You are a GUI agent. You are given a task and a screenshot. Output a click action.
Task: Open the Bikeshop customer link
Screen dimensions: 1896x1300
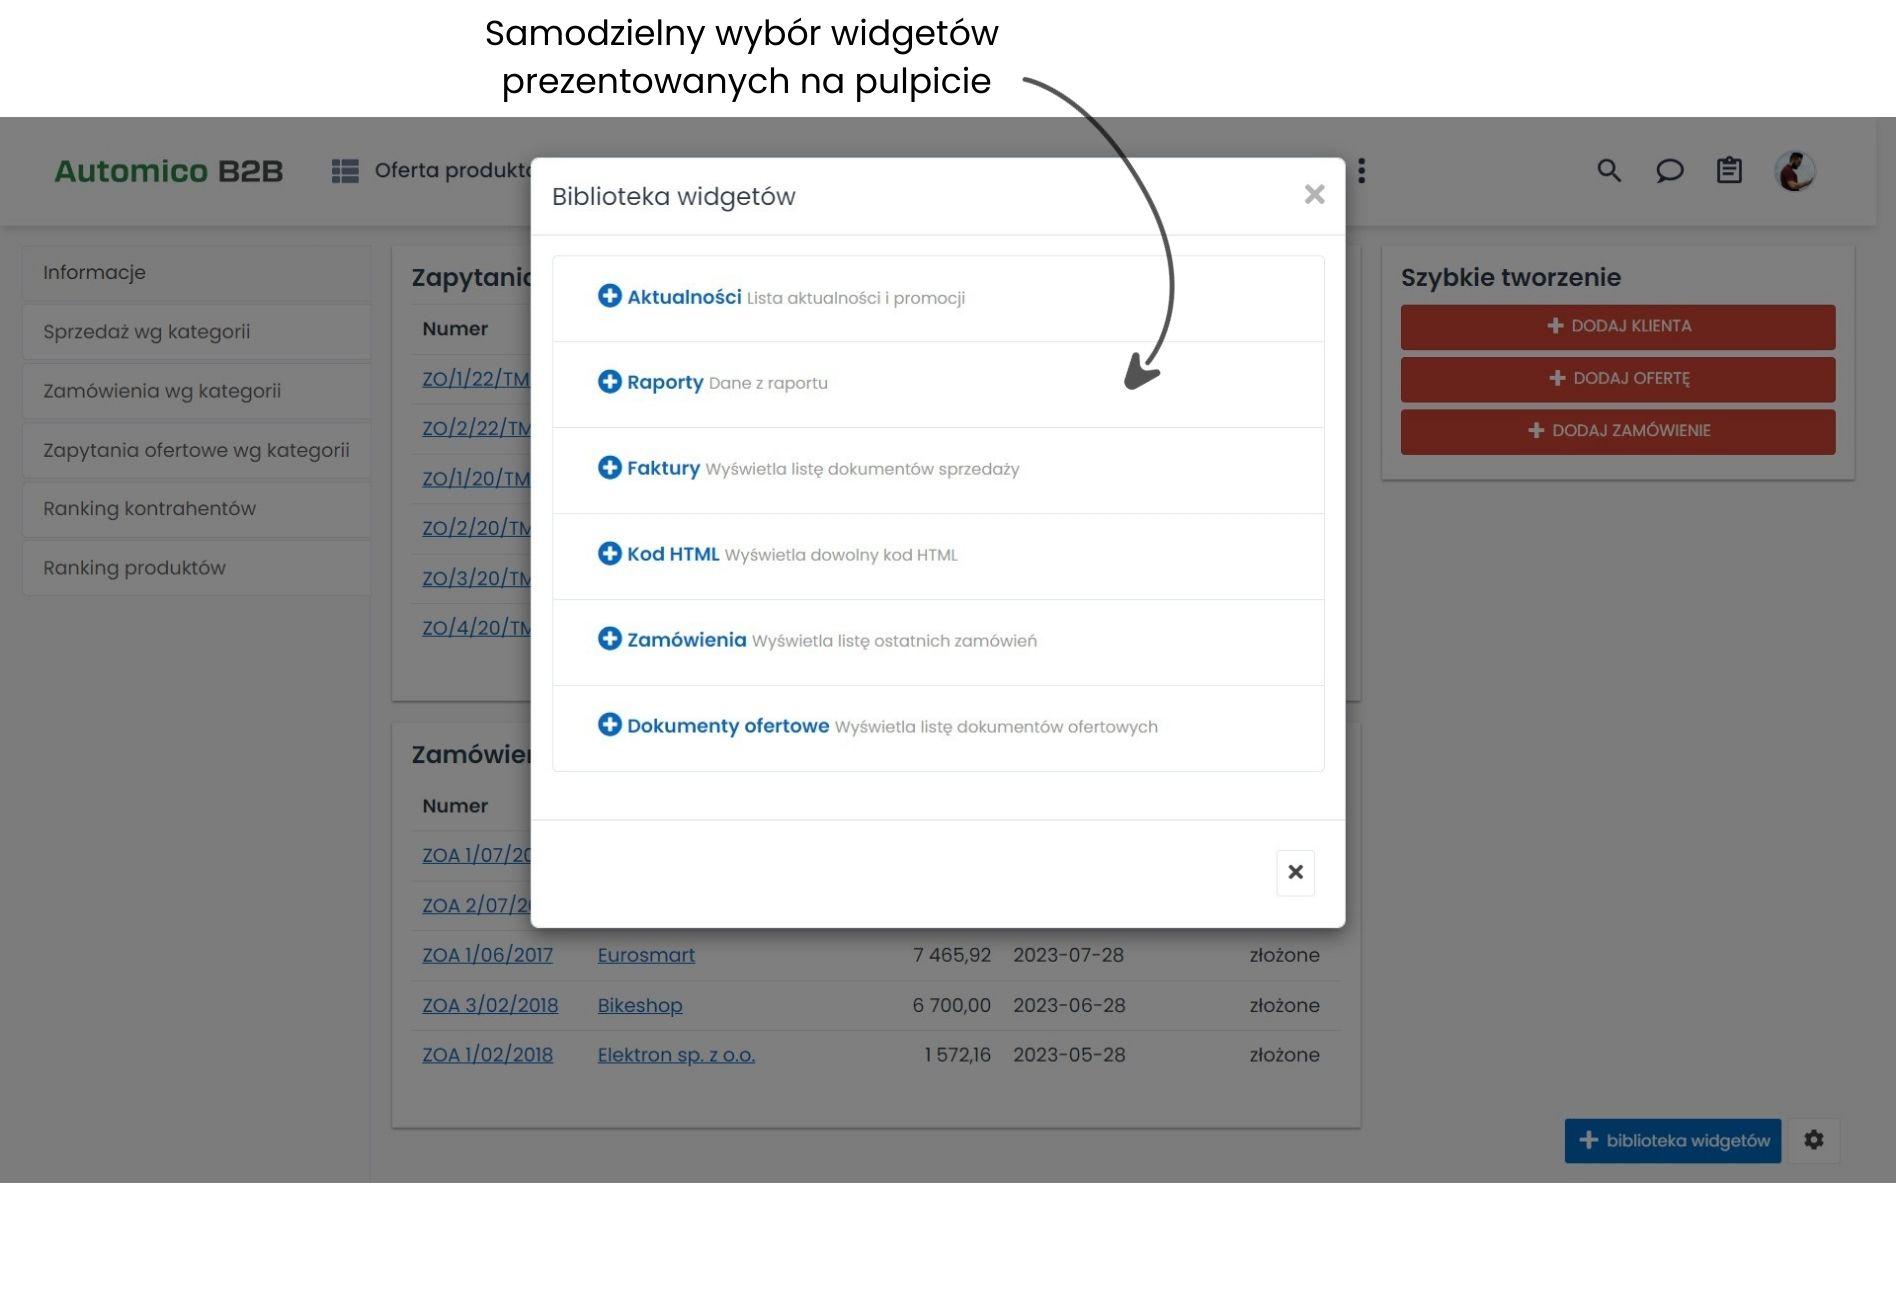pos(640,1006)
